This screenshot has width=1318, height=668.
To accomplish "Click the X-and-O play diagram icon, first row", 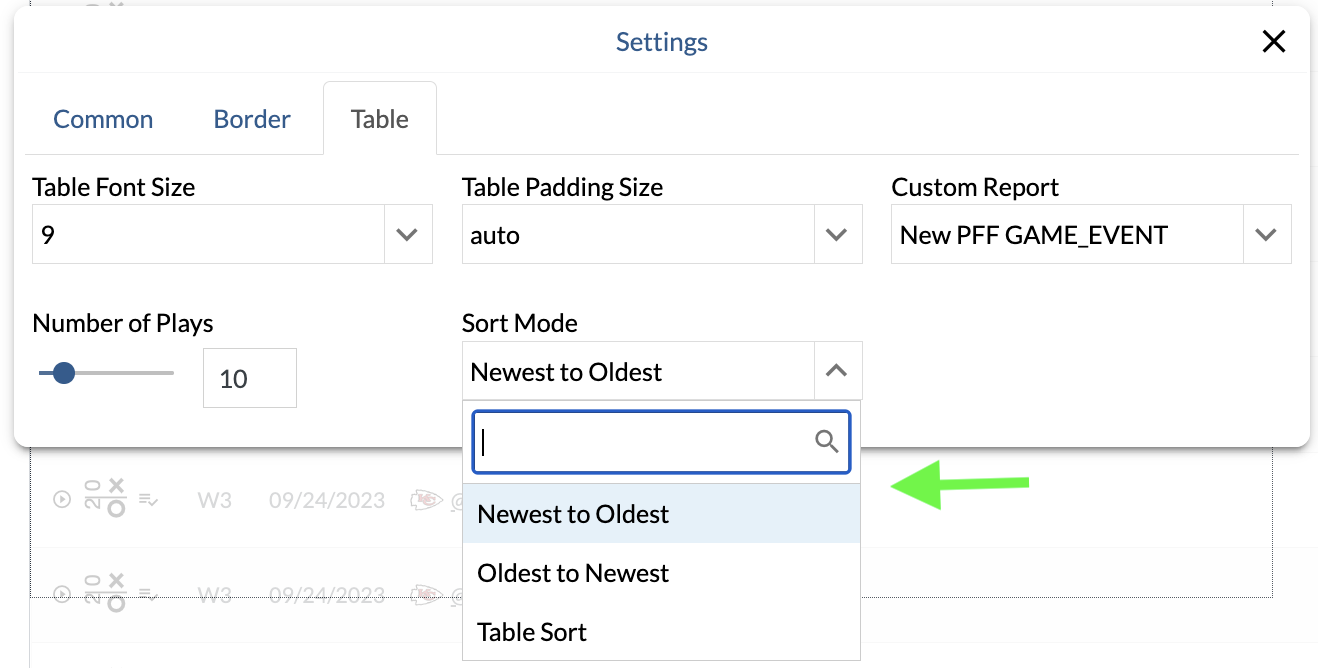I will tap(105, 498).
